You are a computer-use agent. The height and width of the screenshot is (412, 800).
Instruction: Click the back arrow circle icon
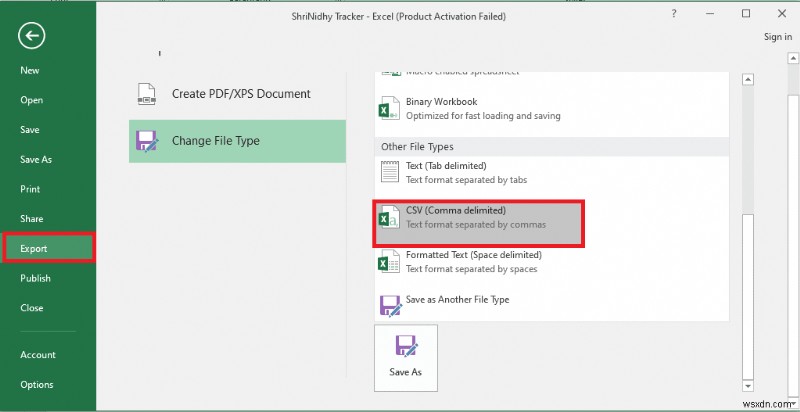coord(33,37)
